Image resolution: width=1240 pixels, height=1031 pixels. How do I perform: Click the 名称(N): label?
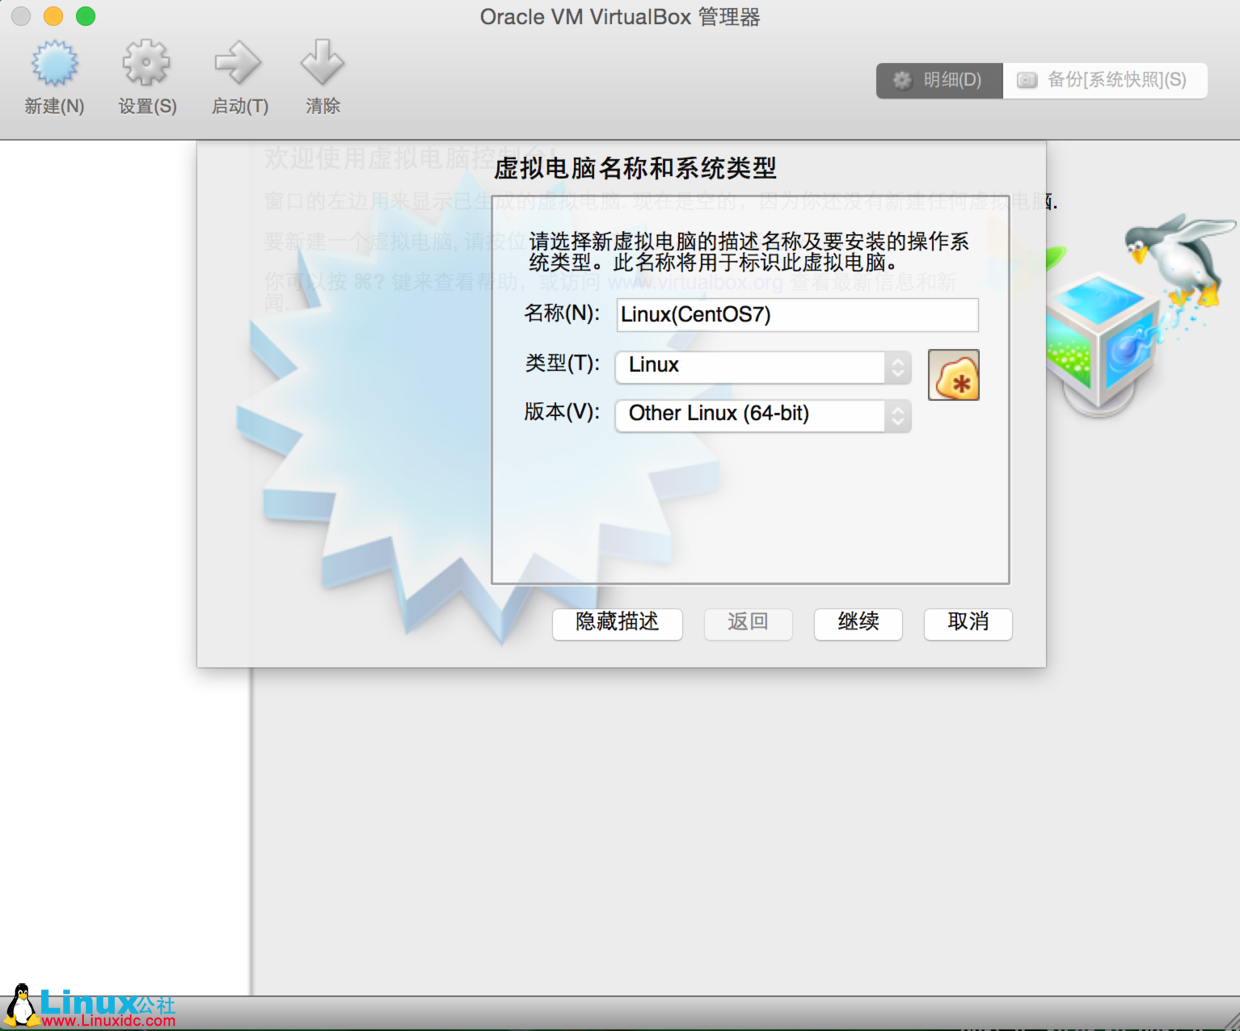tap(562, 314)
